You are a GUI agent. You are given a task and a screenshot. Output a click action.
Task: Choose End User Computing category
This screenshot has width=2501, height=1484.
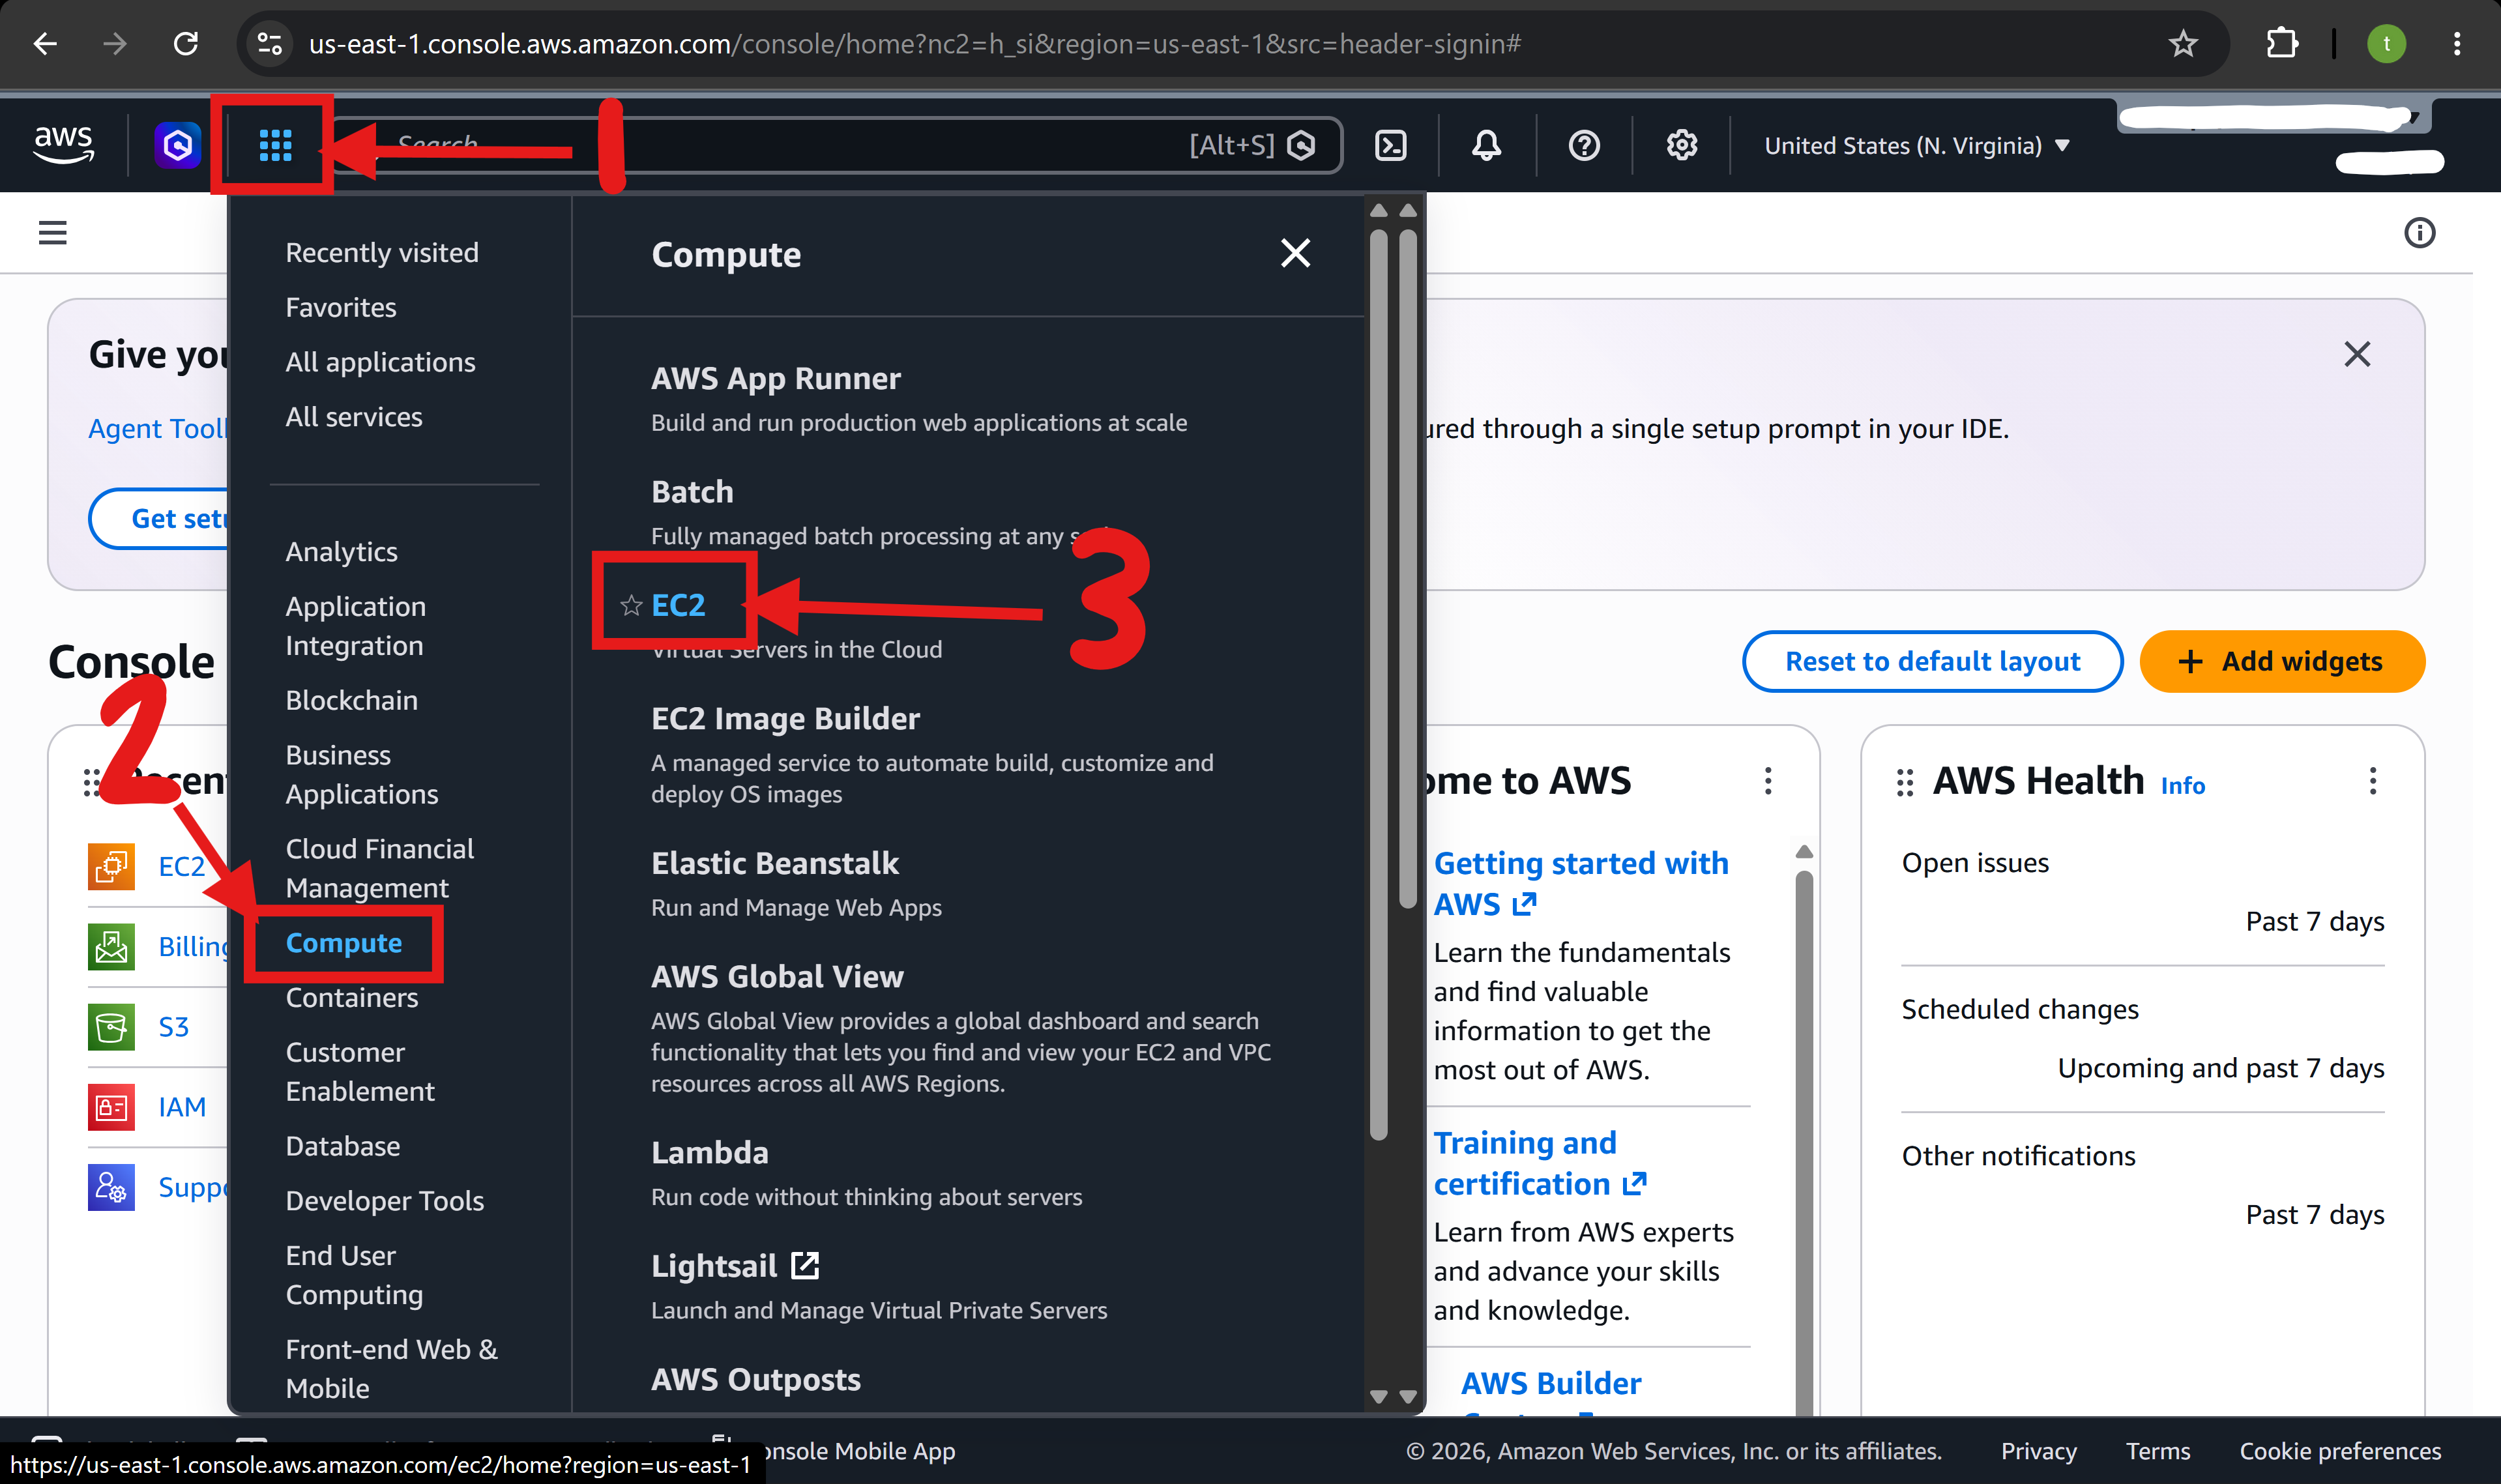point(354,1275)
